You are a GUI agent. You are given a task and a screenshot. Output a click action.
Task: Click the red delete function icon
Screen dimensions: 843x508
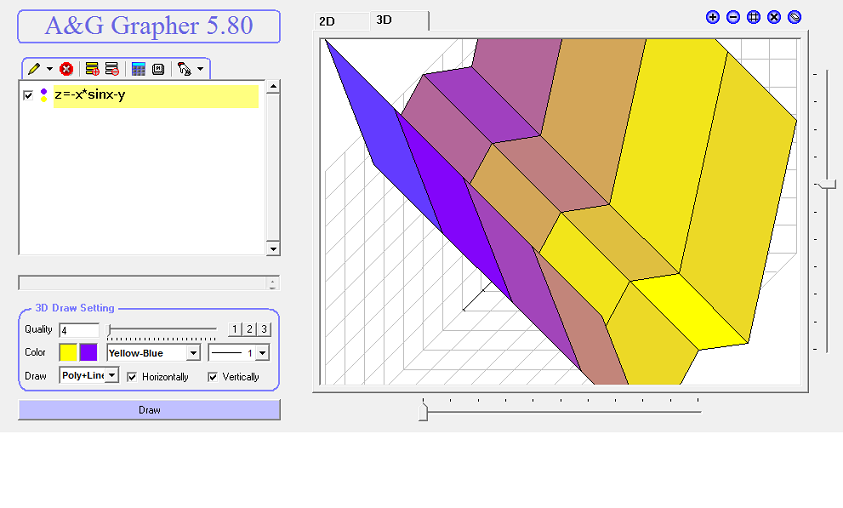(66, 69)
